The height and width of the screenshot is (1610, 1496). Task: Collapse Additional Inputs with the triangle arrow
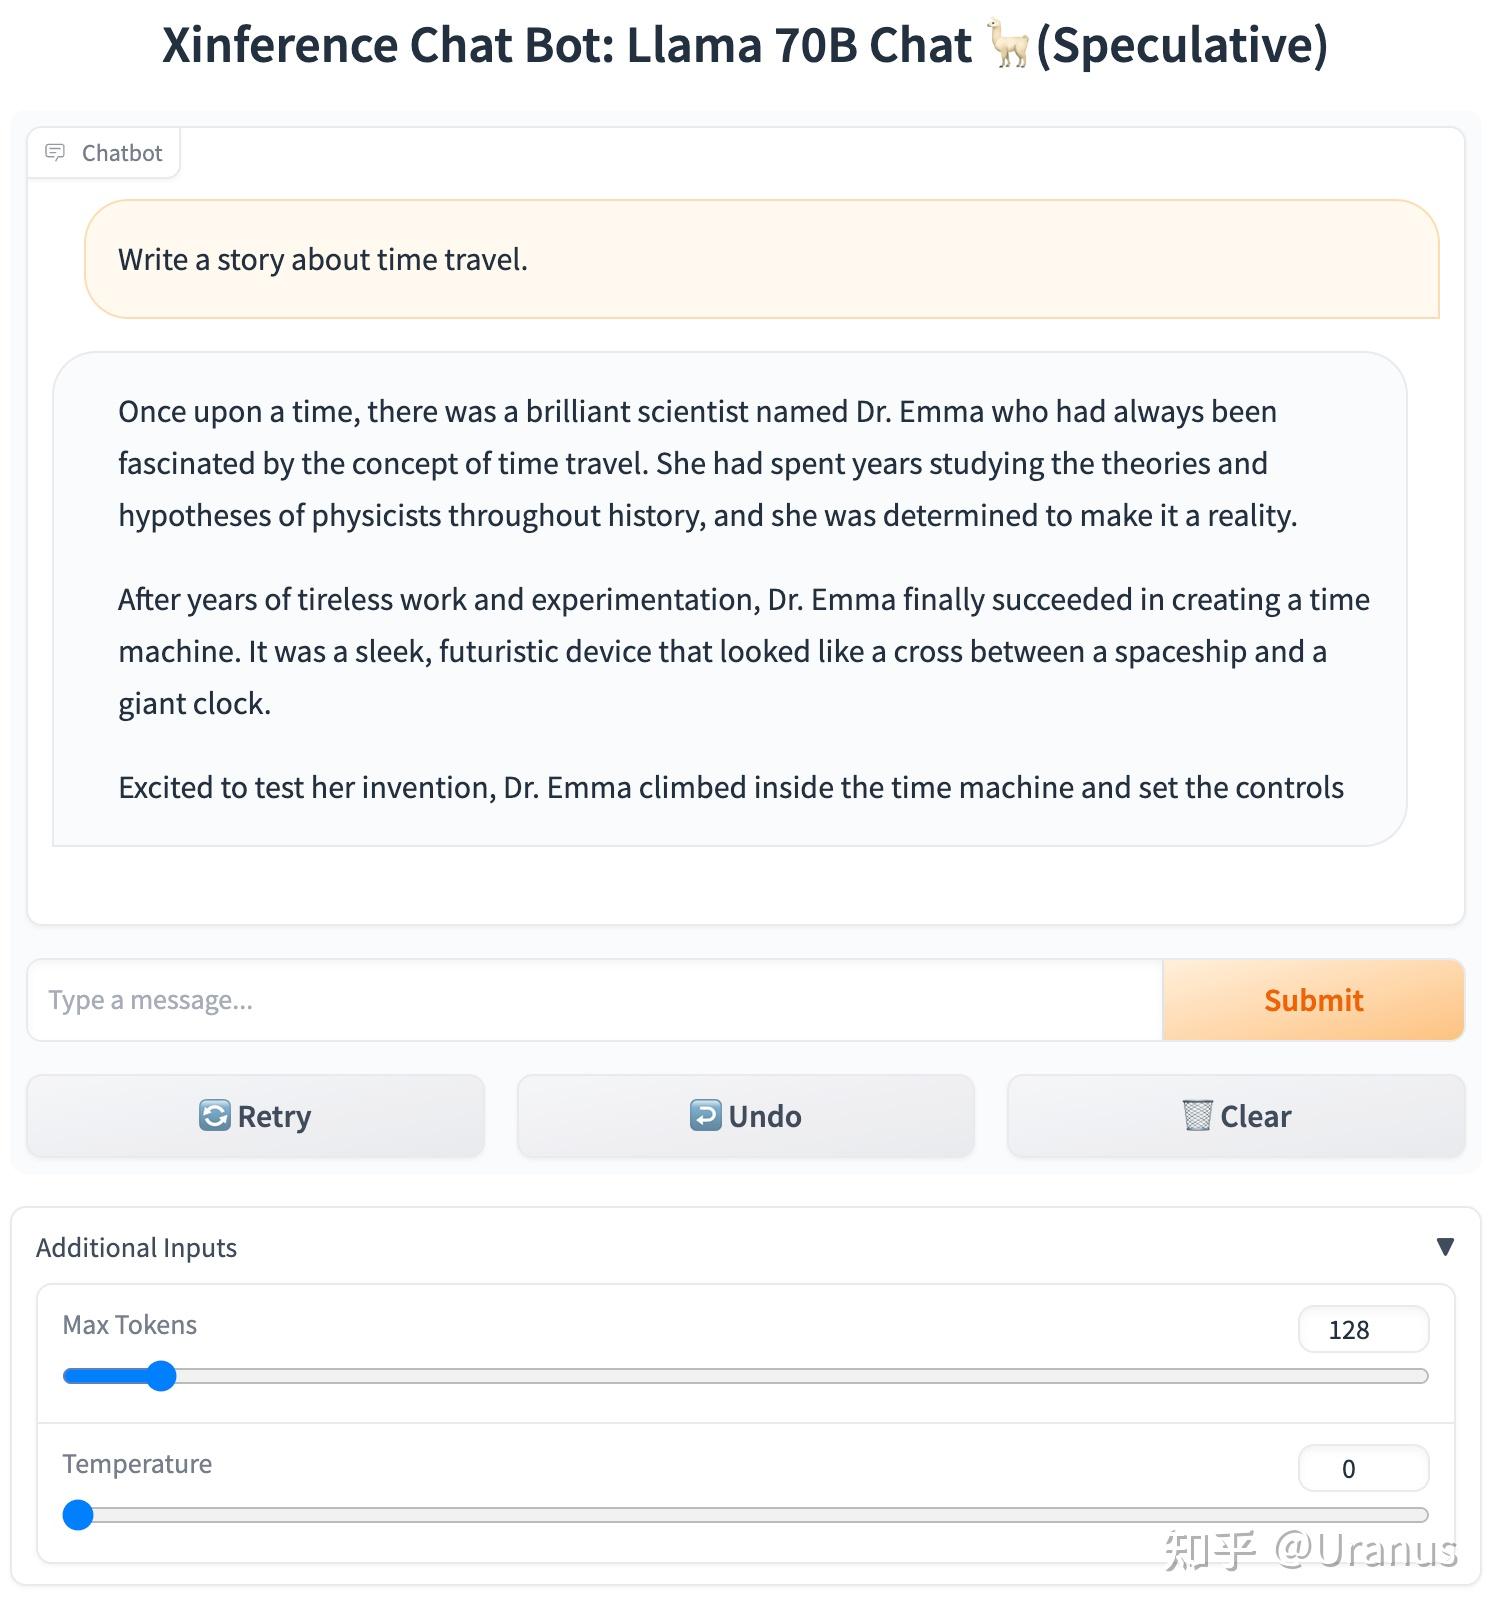(x=1444, y=1247)
